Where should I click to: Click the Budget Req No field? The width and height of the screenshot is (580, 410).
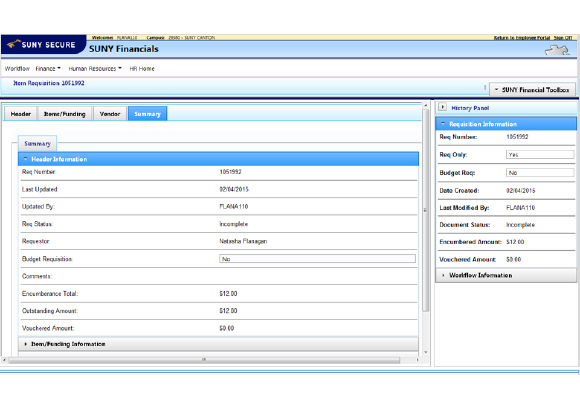pos(540,173)
